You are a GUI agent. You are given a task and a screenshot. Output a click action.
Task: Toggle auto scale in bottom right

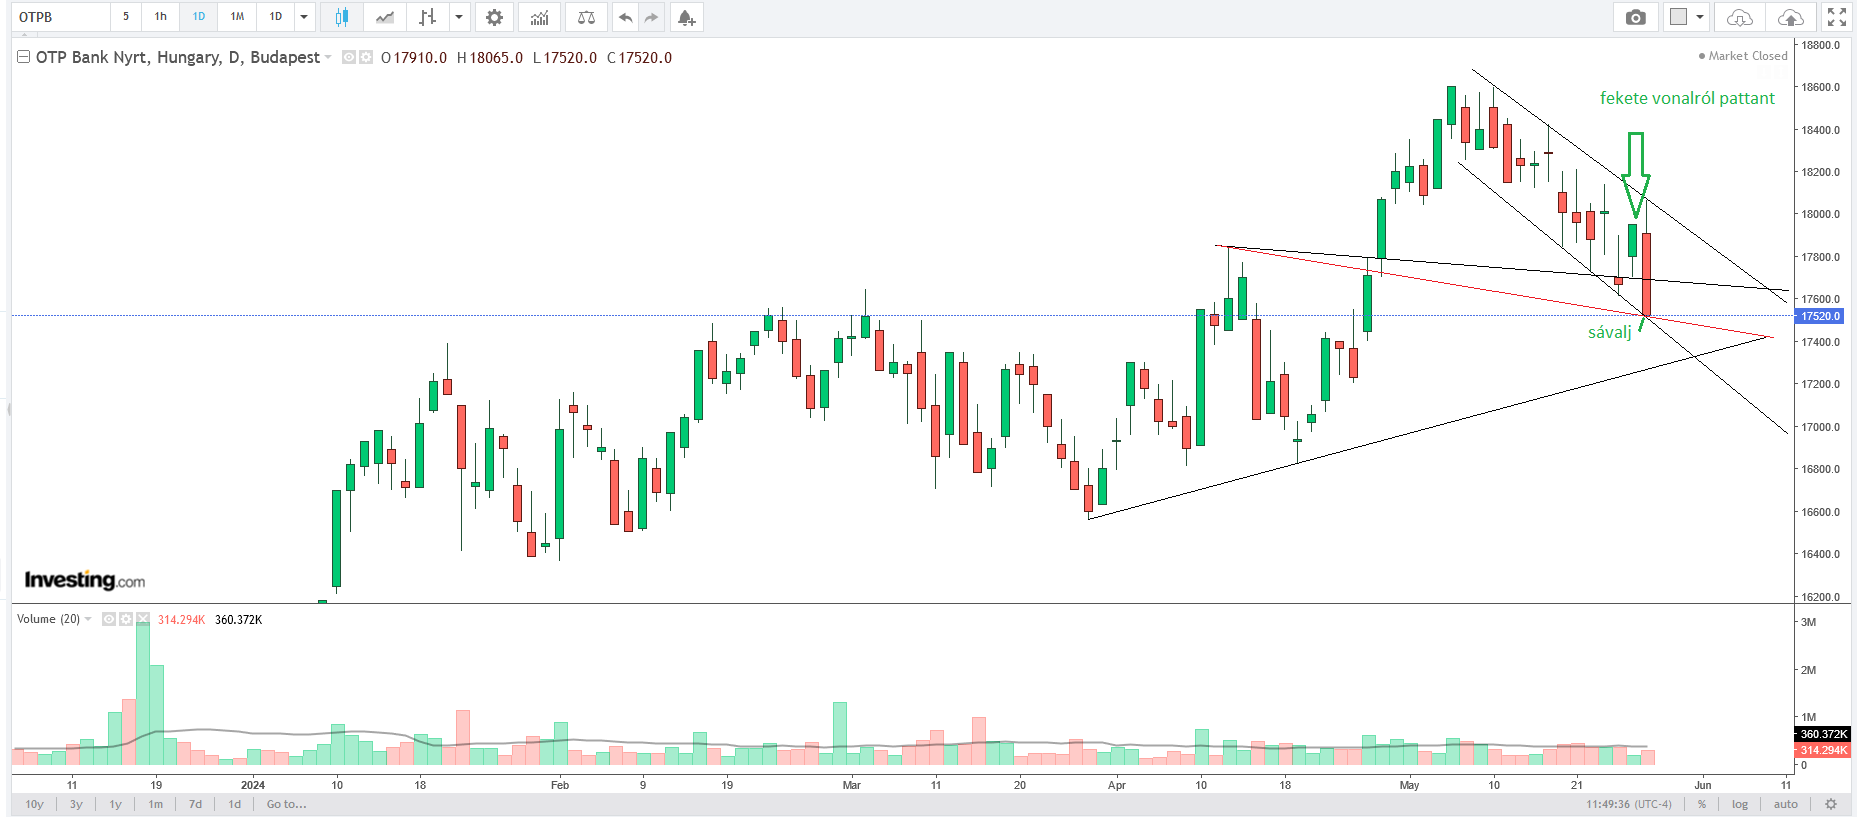pyautogui.click(x=1785, y=804)
